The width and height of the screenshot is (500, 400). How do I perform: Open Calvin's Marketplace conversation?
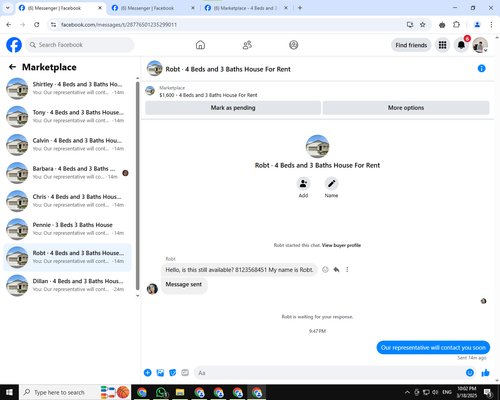coord(67,144)
